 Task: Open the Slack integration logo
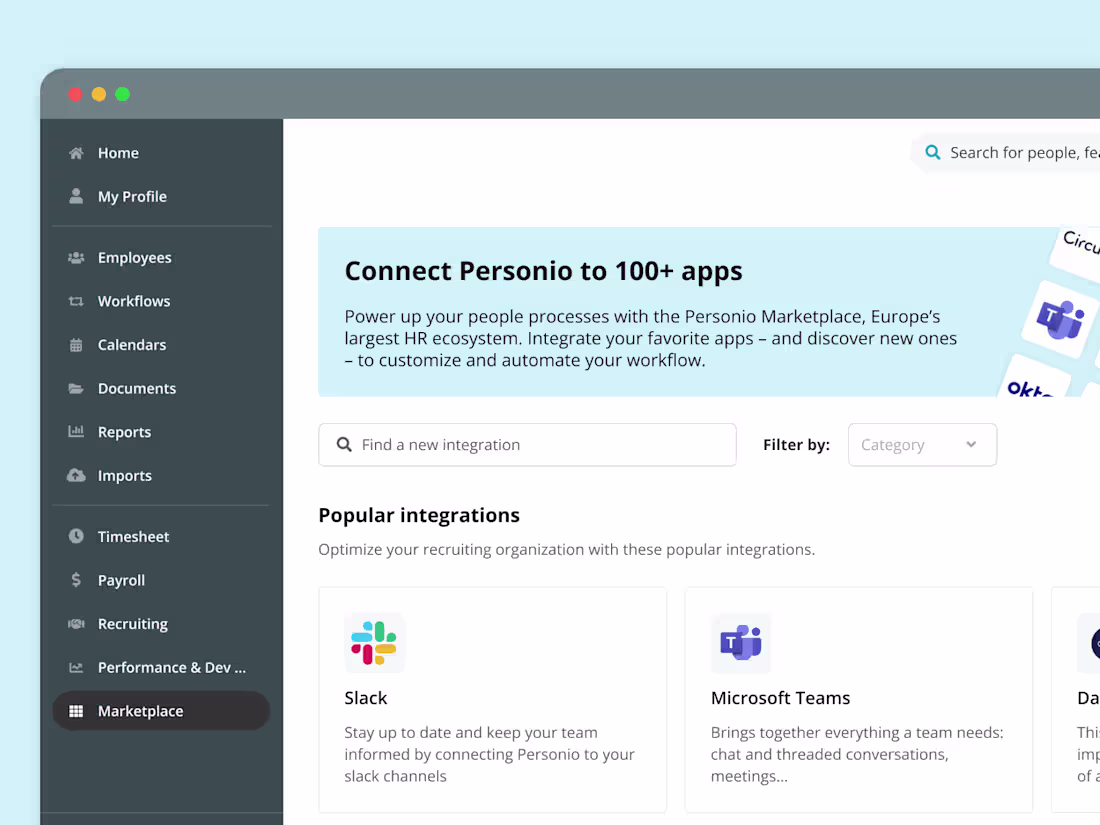pyautogui.click(x=374, y=643)
